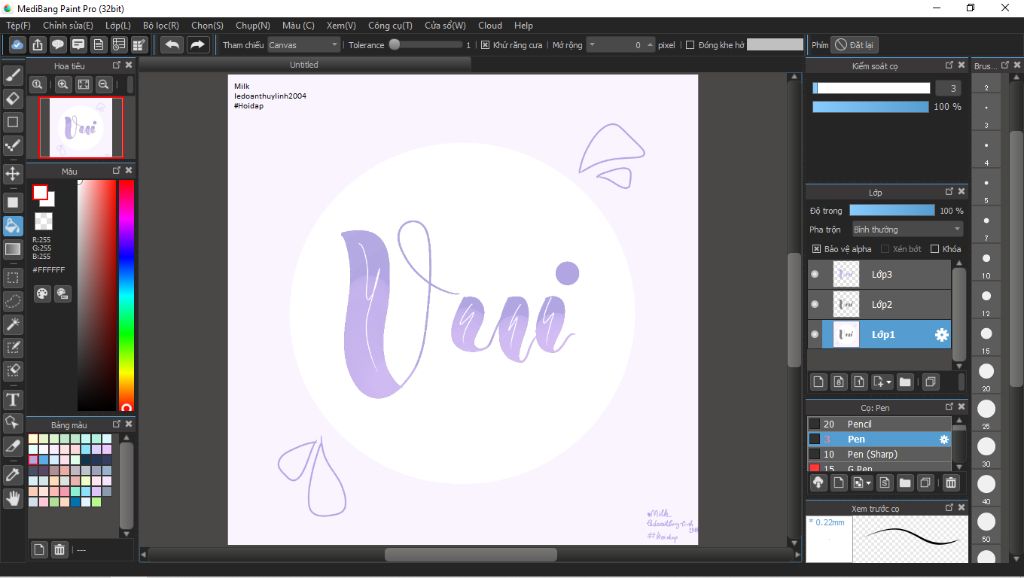The width and height of the screenshot is (1024, 578).
Task: Hide the Lớp2 layer
Action: pos(815,304)
